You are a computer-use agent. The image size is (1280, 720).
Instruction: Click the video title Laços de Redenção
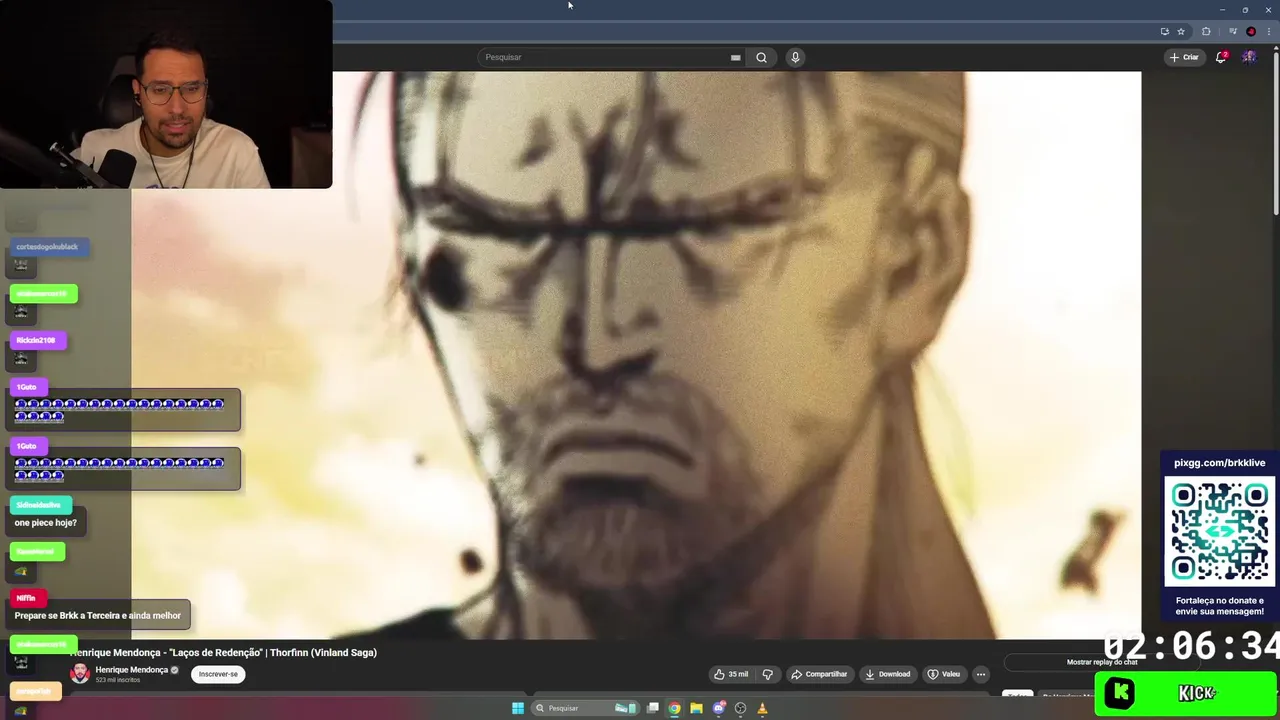[x=223, y=652]
